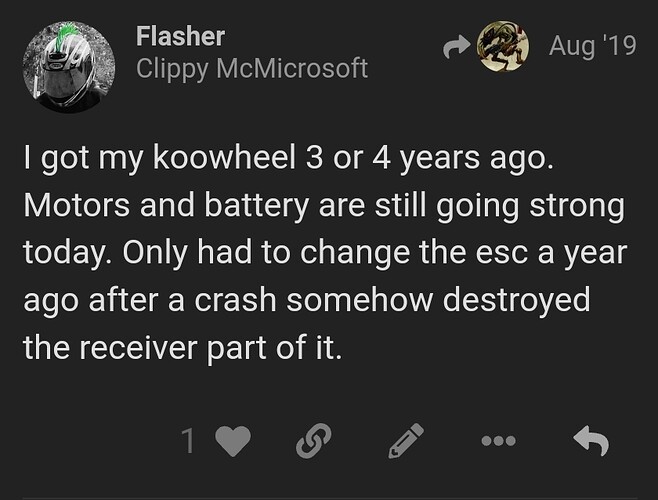Click the word "today" in the post
Screen dimensions: 658x500
62,253
